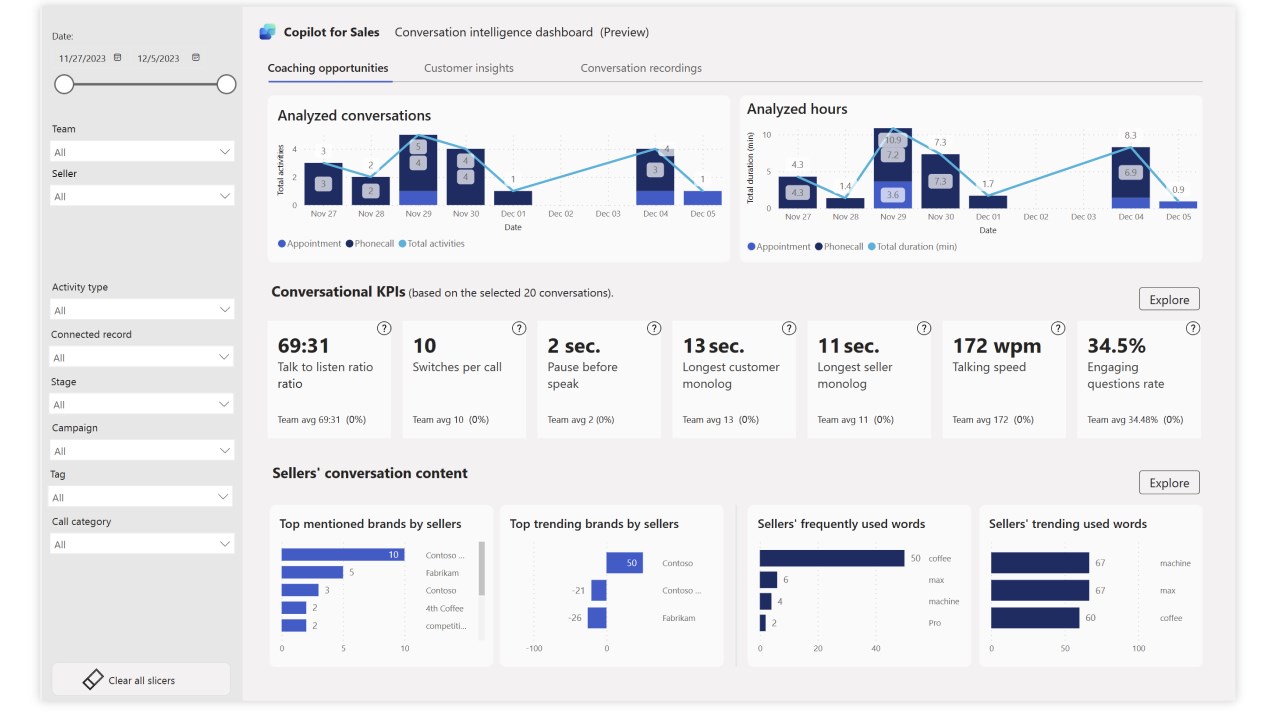This screenshot has width=1280, height=720.
Task: Open help icon for Longest customer monolog
Action: 788,328
